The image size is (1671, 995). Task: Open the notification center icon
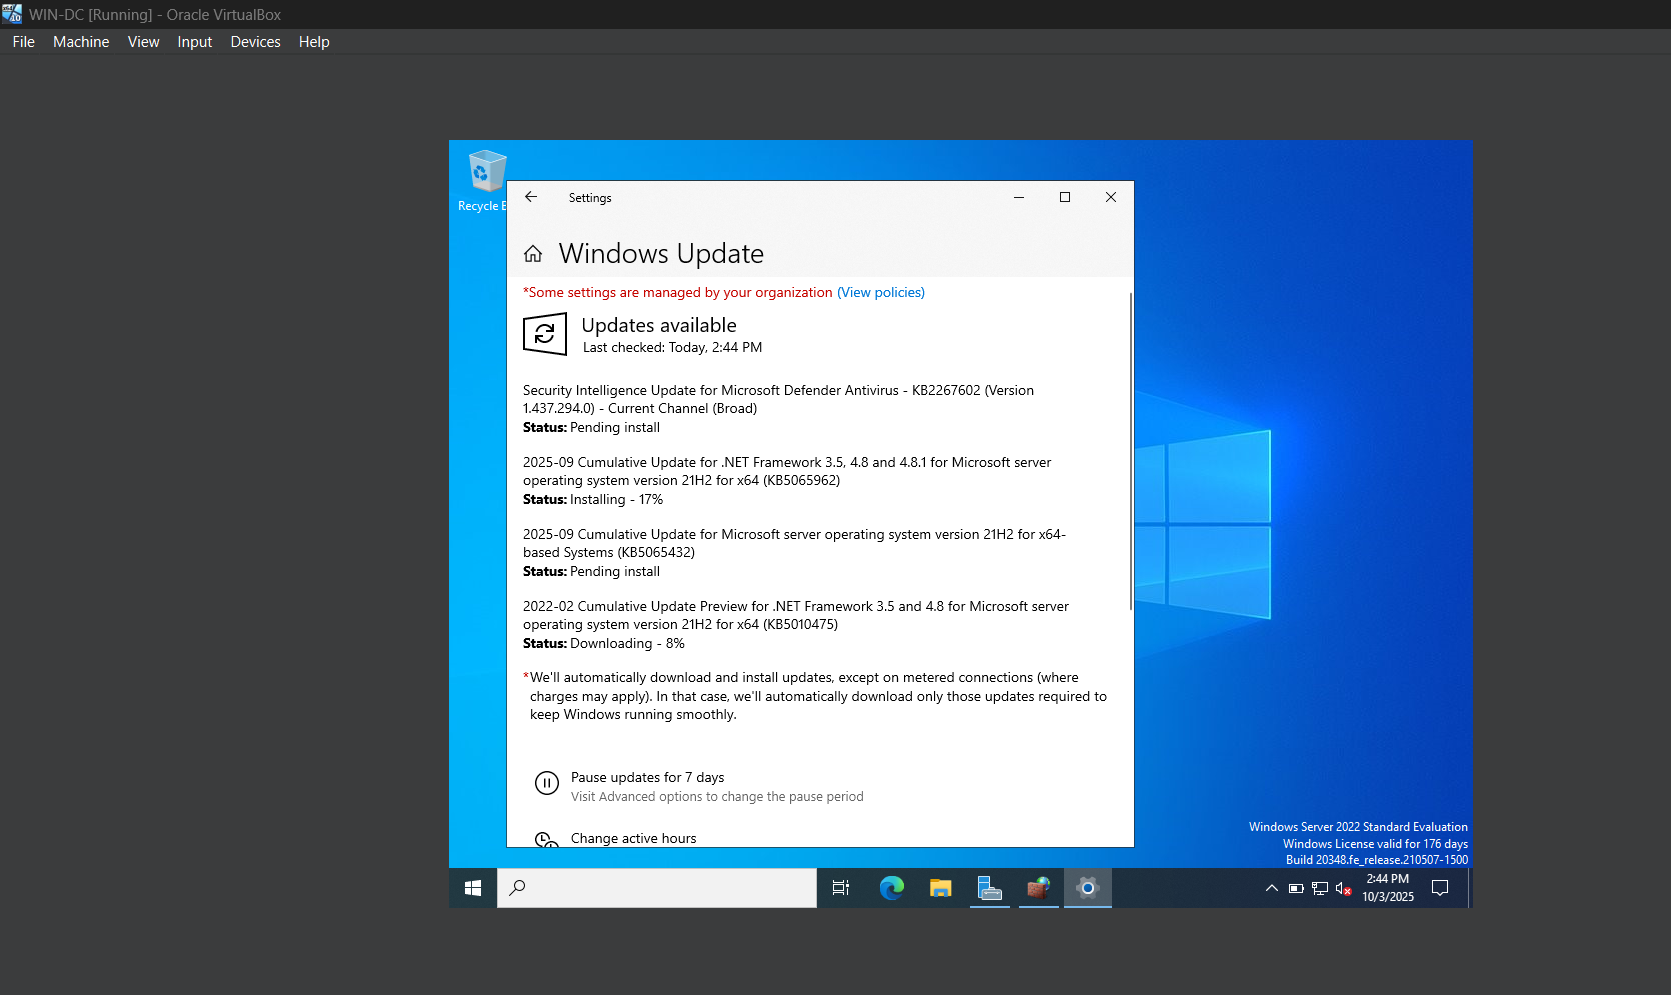[x=1440, y=888]
